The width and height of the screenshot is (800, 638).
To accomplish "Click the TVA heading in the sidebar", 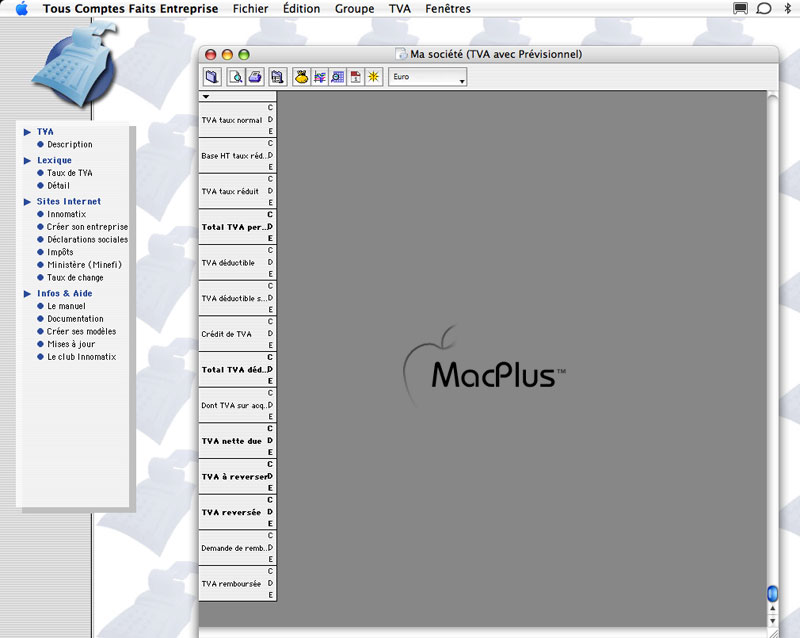I will click(x=45, y=132).
